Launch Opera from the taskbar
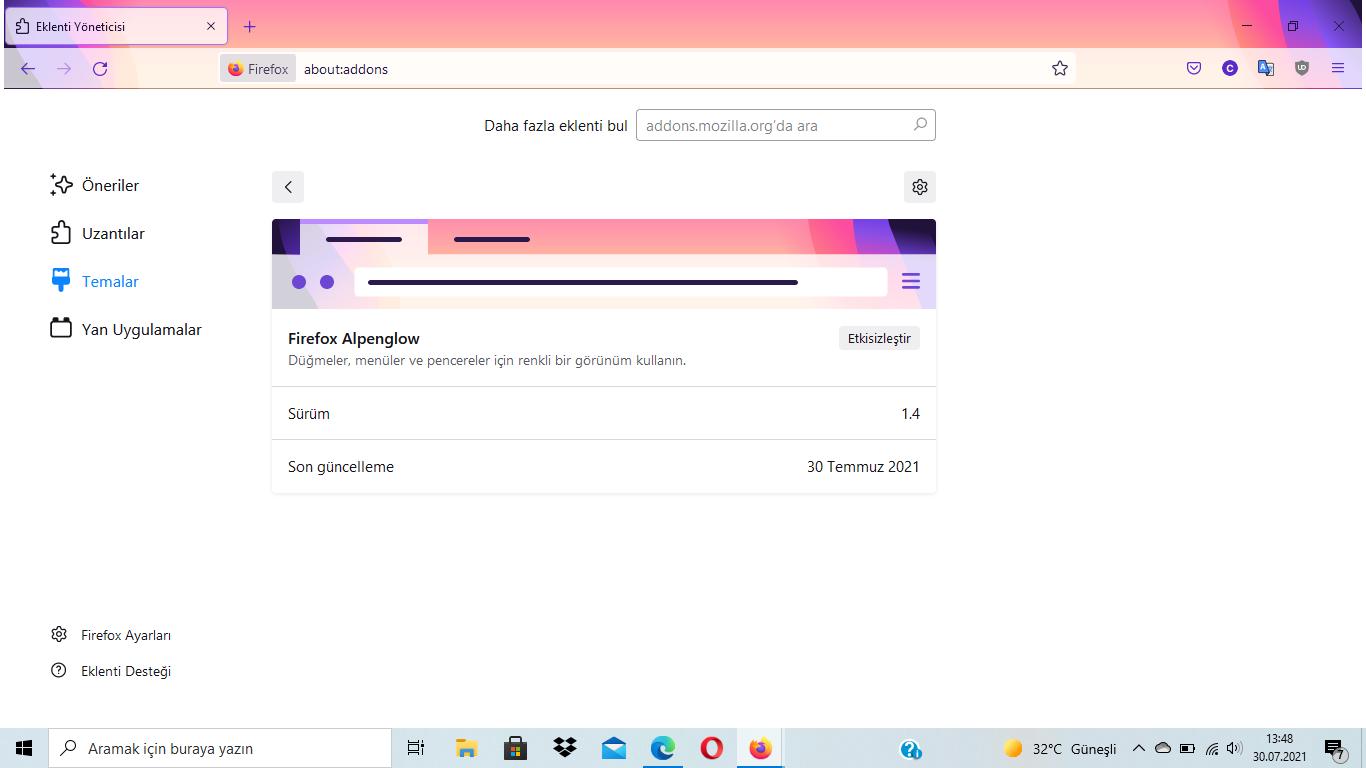The width and height of the screenshot is (1366, 768). pyautogui.click(x=712, y=748)
